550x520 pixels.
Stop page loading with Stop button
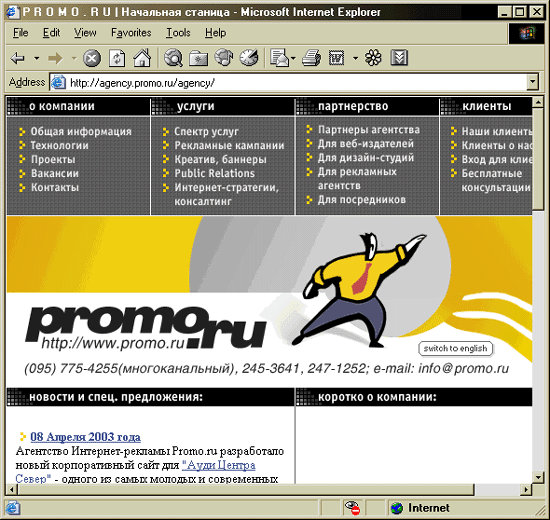(x=92, y=58)
